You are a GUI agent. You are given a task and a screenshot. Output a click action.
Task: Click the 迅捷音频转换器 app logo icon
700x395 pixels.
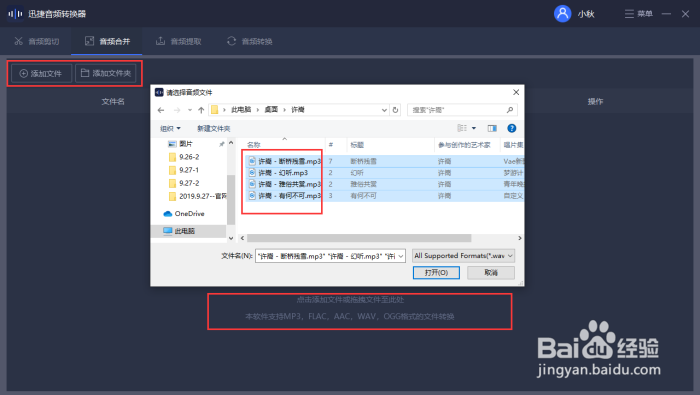15,14
